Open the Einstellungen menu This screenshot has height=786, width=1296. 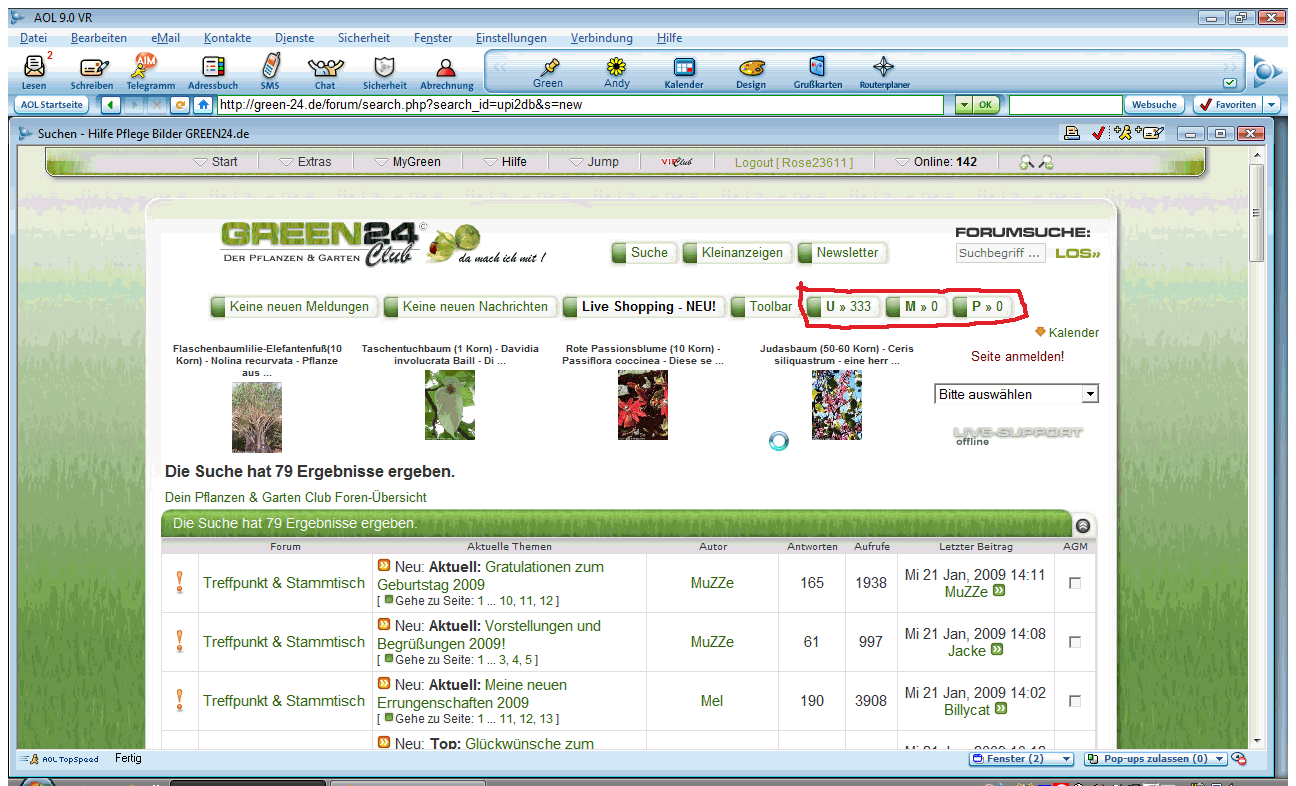click(511, 38)
